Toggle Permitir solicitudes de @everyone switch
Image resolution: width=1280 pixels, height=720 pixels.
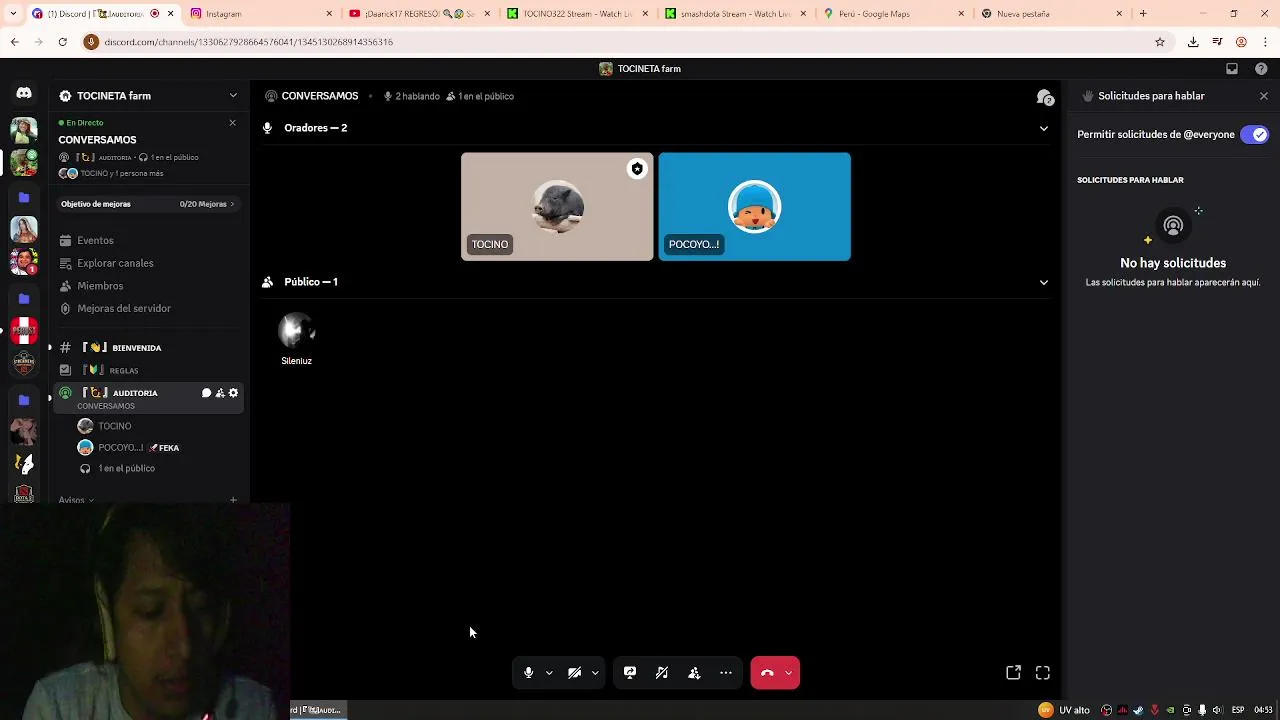click(1254, 135)
